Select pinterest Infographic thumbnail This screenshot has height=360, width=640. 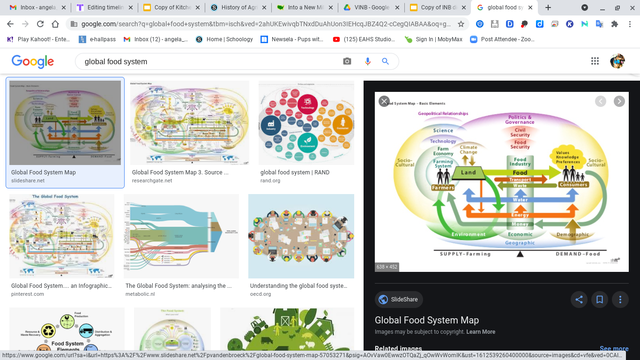[62, 236]
